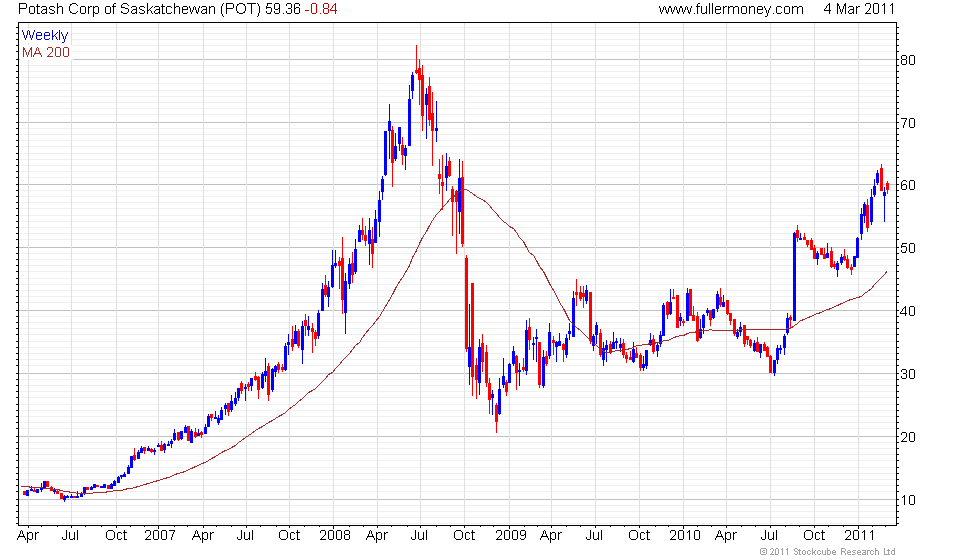Click the 10 price axis label

908,500
